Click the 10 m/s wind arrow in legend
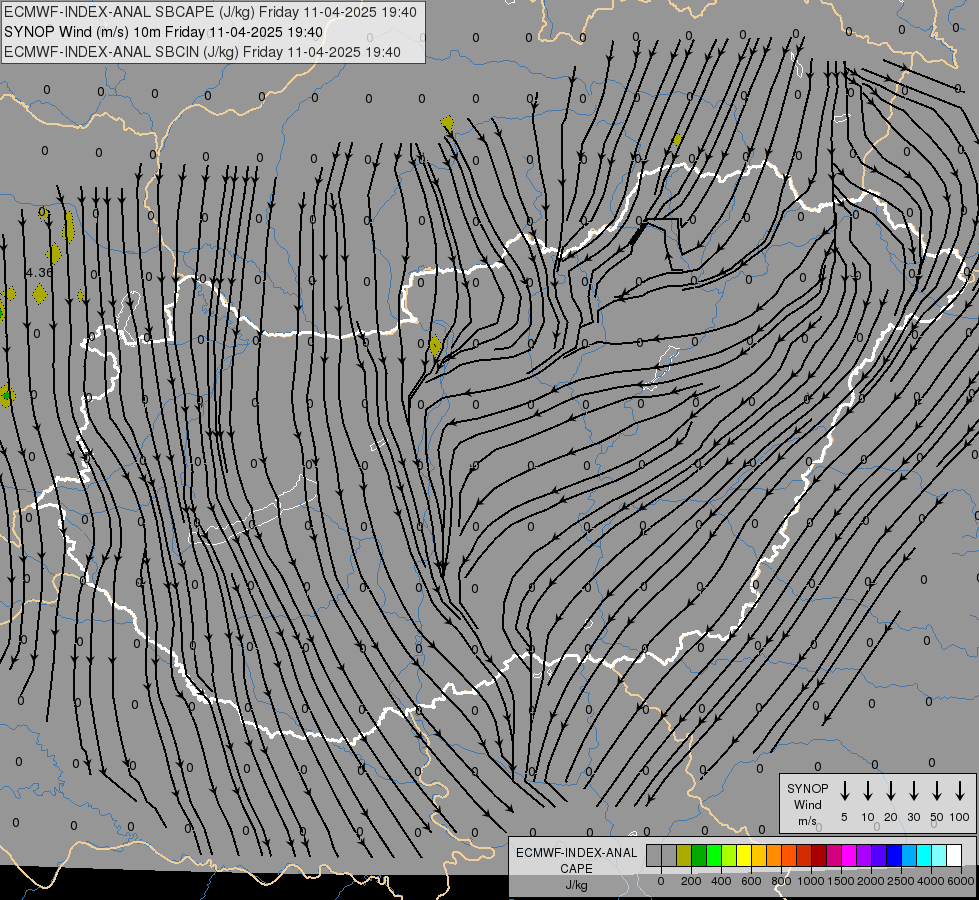The width and height of the screenshot is (979, 900). tap(868, 790)
